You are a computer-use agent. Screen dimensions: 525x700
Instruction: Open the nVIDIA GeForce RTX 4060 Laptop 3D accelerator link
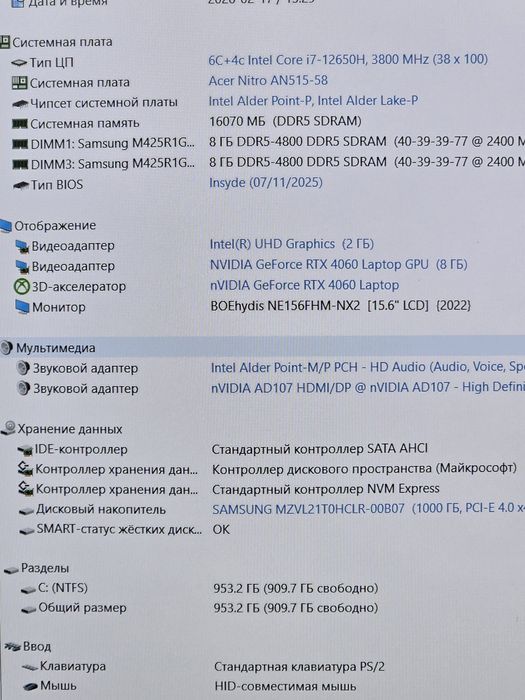pos(304,285)
